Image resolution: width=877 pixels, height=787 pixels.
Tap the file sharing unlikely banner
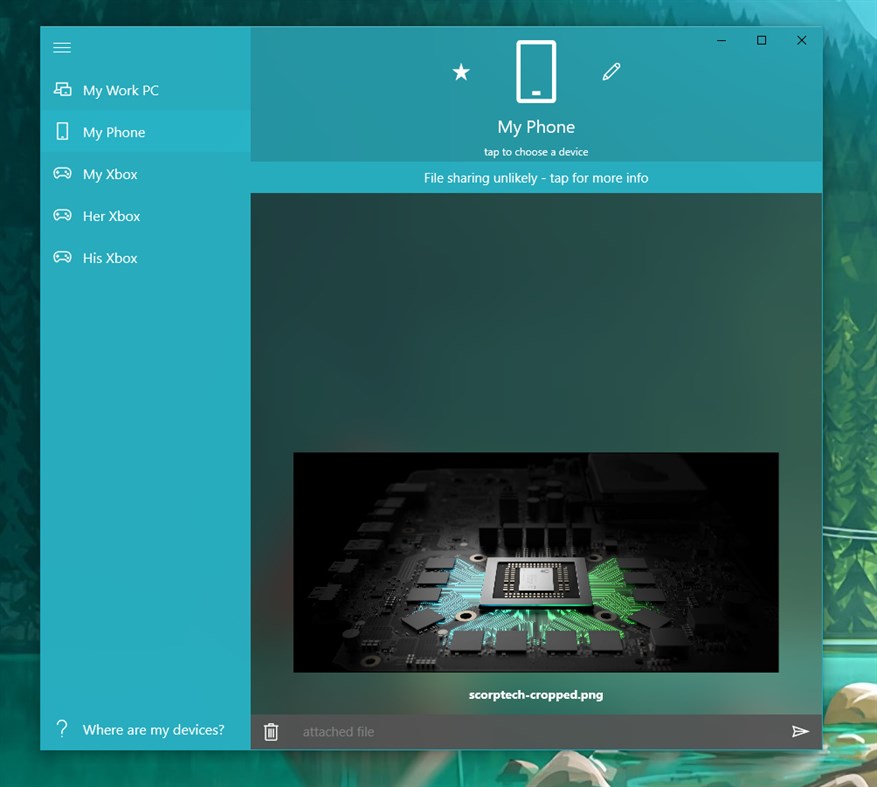click(x=536, y=177)
